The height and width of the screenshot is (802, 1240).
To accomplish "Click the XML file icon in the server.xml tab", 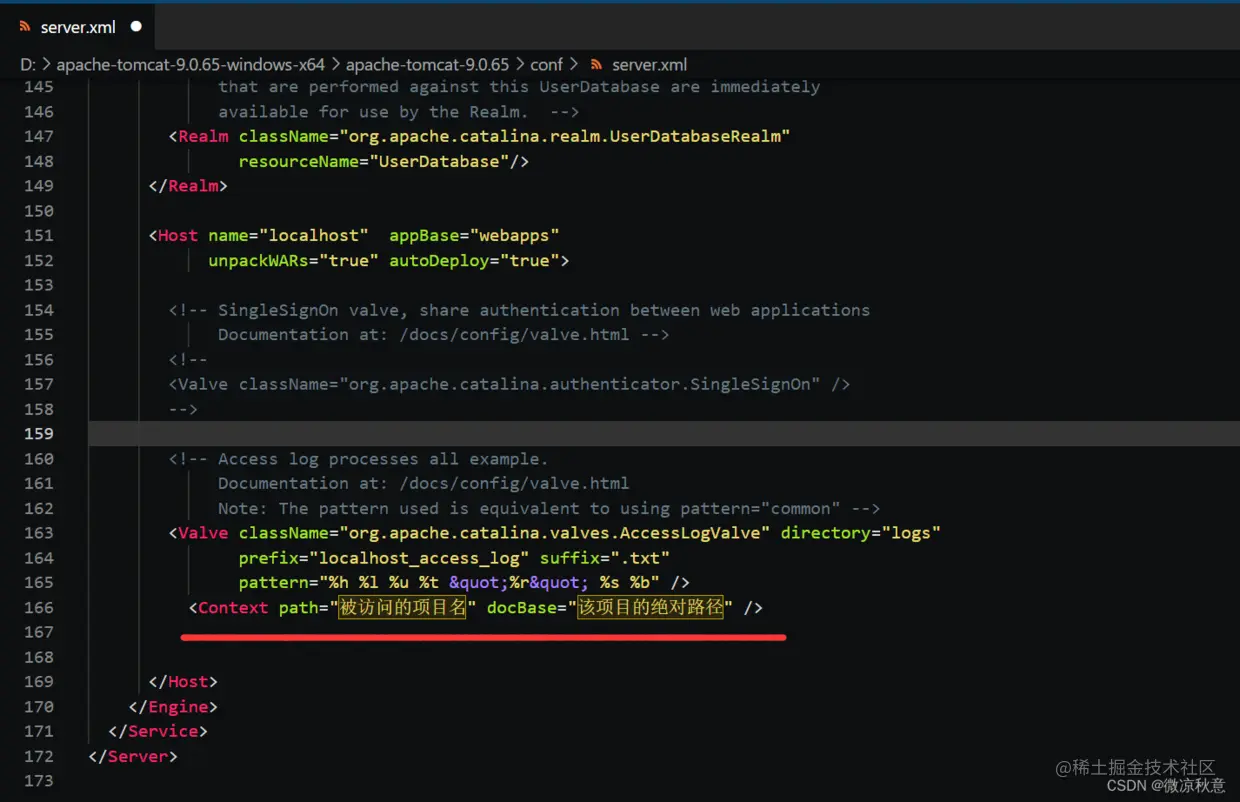I will tap(24, 27).
